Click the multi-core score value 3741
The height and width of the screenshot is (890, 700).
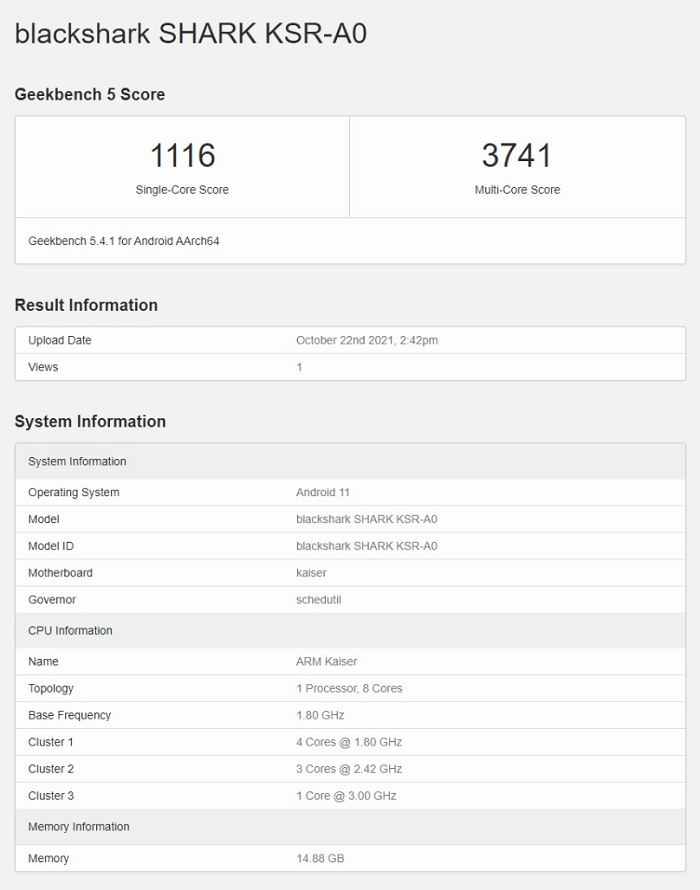(517, 155)
